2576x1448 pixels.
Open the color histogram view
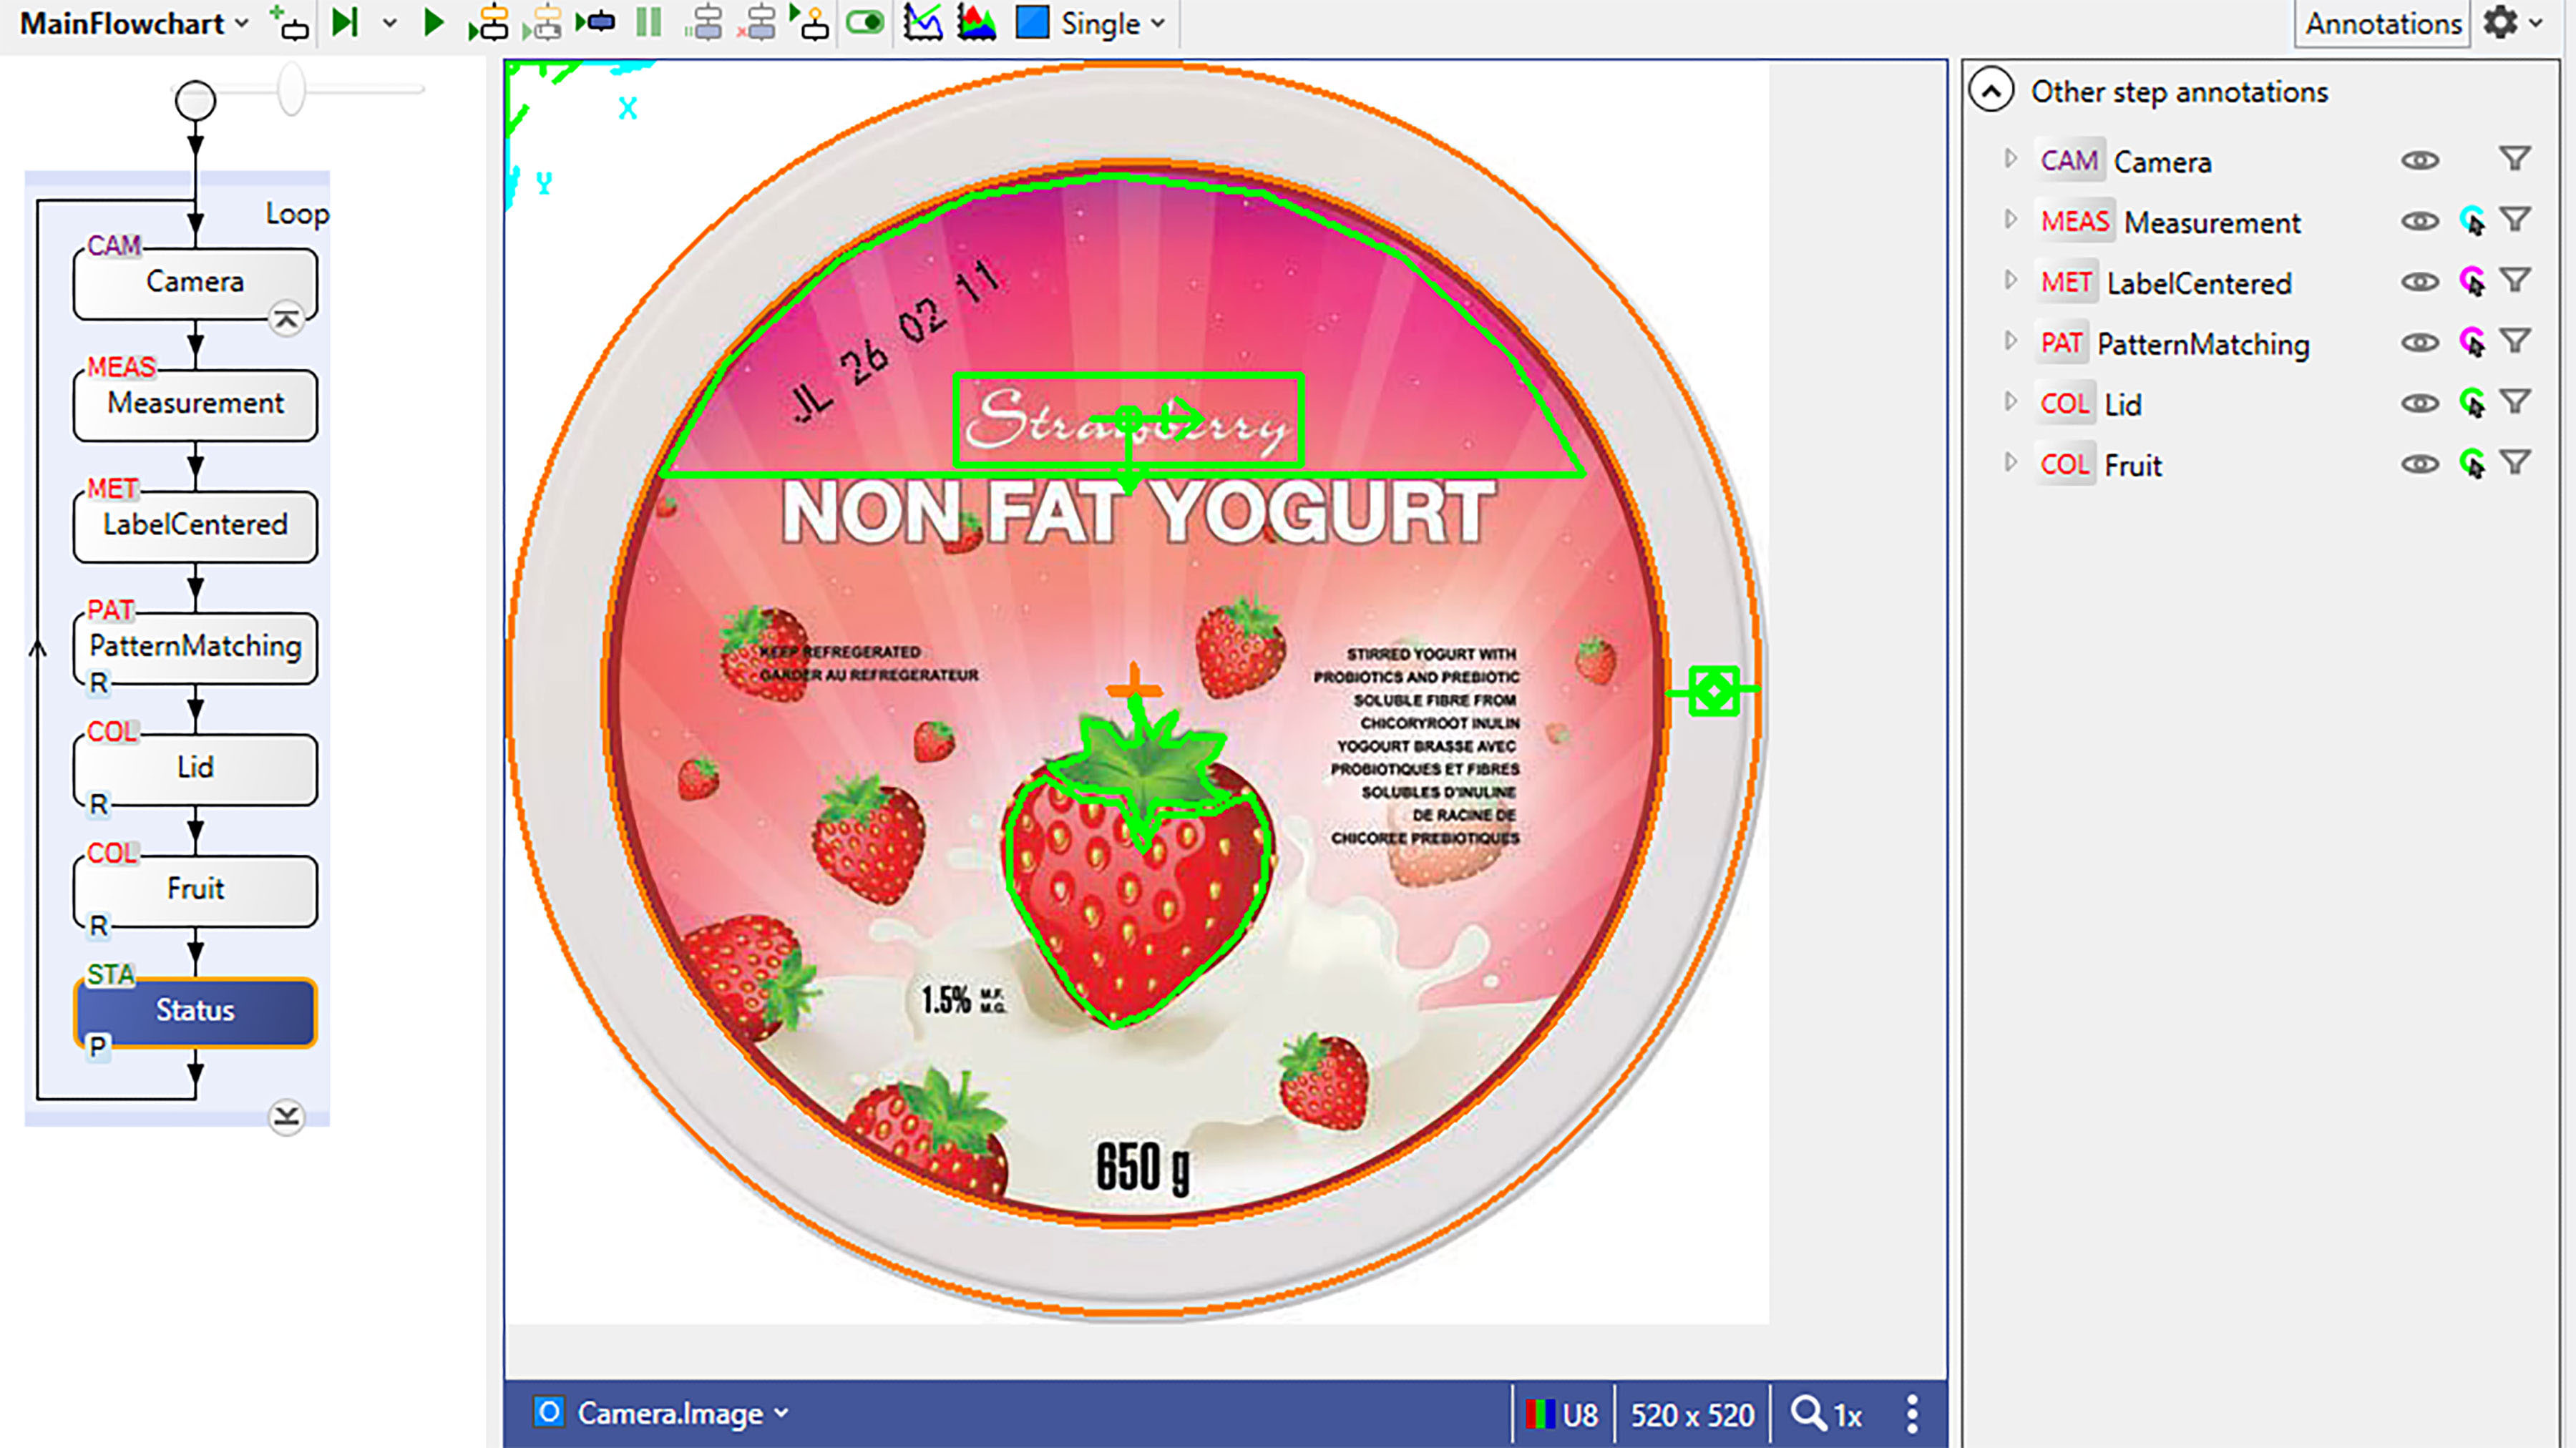pyautogui.click(x=976, y=23)
